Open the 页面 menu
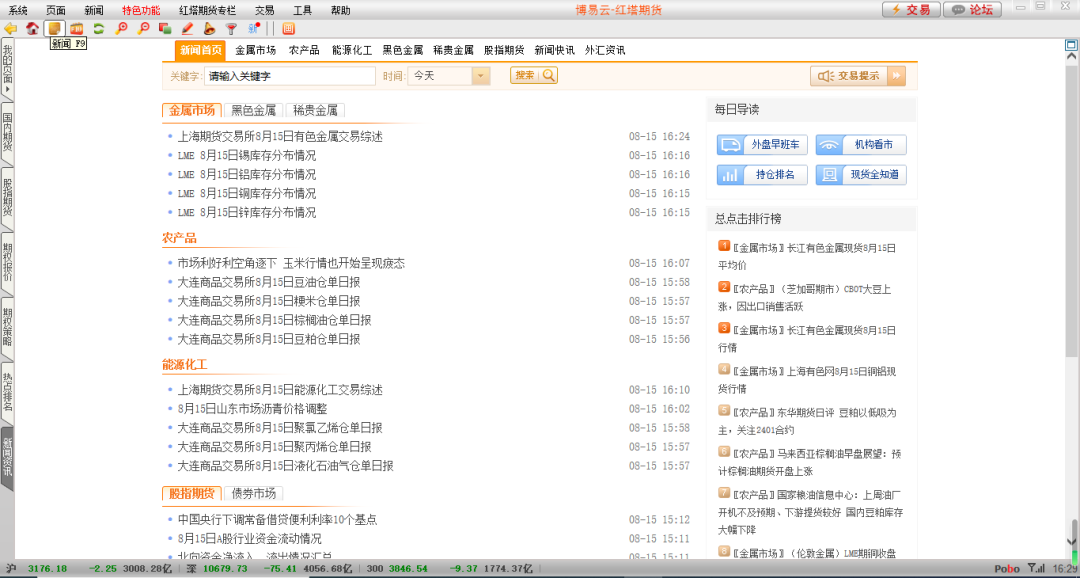Viewport: 1080px width, 578px height. pyautogui.click(x=56, y=10)
